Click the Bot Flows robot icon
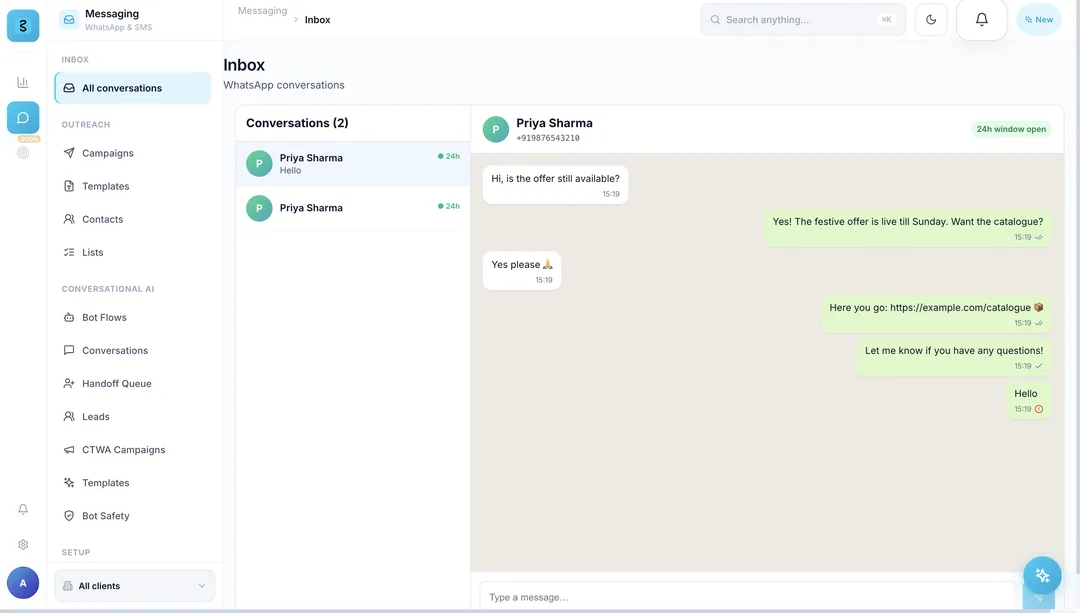The height and width of the screenshot is (613, 1080). (69, 318)
